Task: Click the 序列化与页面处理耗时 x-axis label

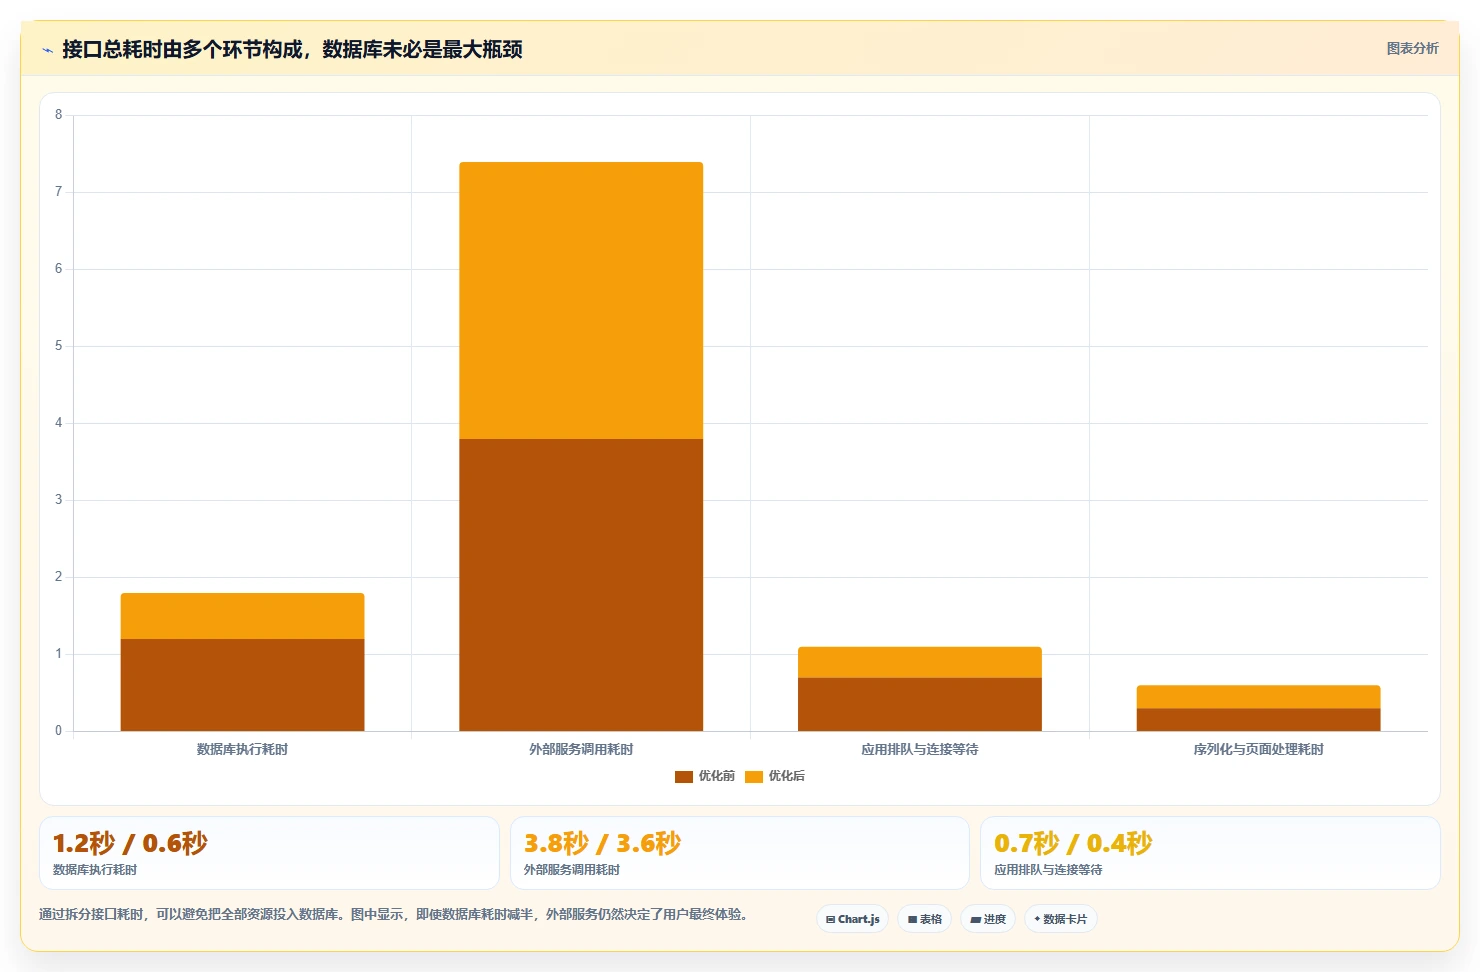Action: (1258, 749)
